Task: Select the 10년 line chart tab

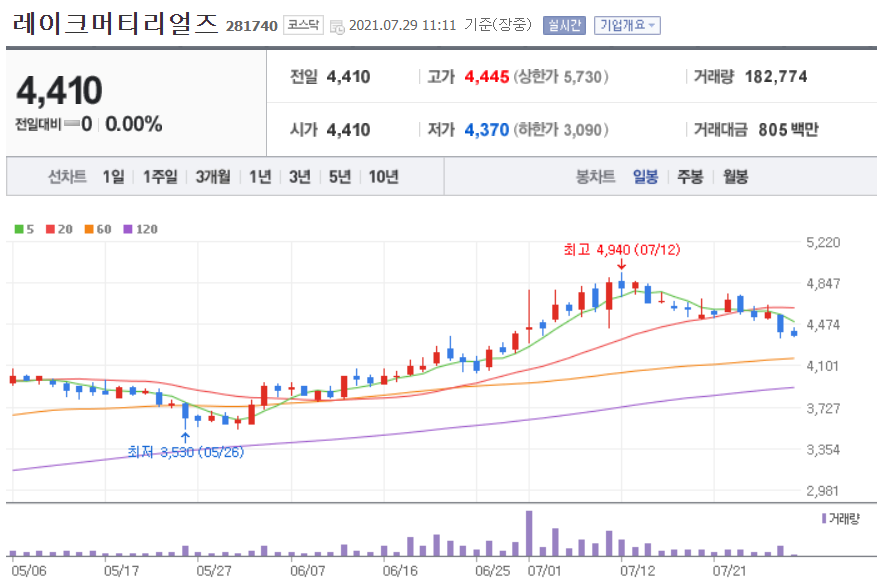Action: (384, 177)
